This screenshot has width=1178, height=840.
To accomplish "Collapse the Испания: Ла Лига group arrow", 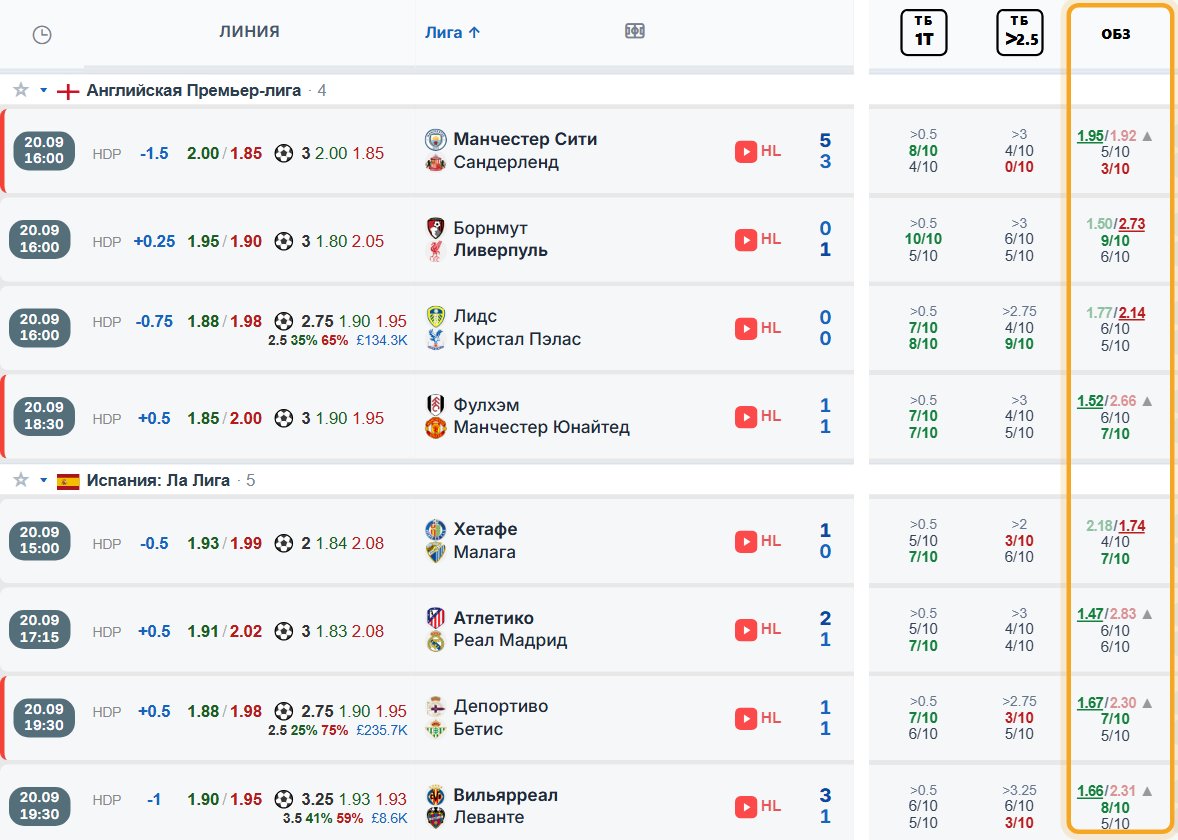I will (x=44, y=481).
